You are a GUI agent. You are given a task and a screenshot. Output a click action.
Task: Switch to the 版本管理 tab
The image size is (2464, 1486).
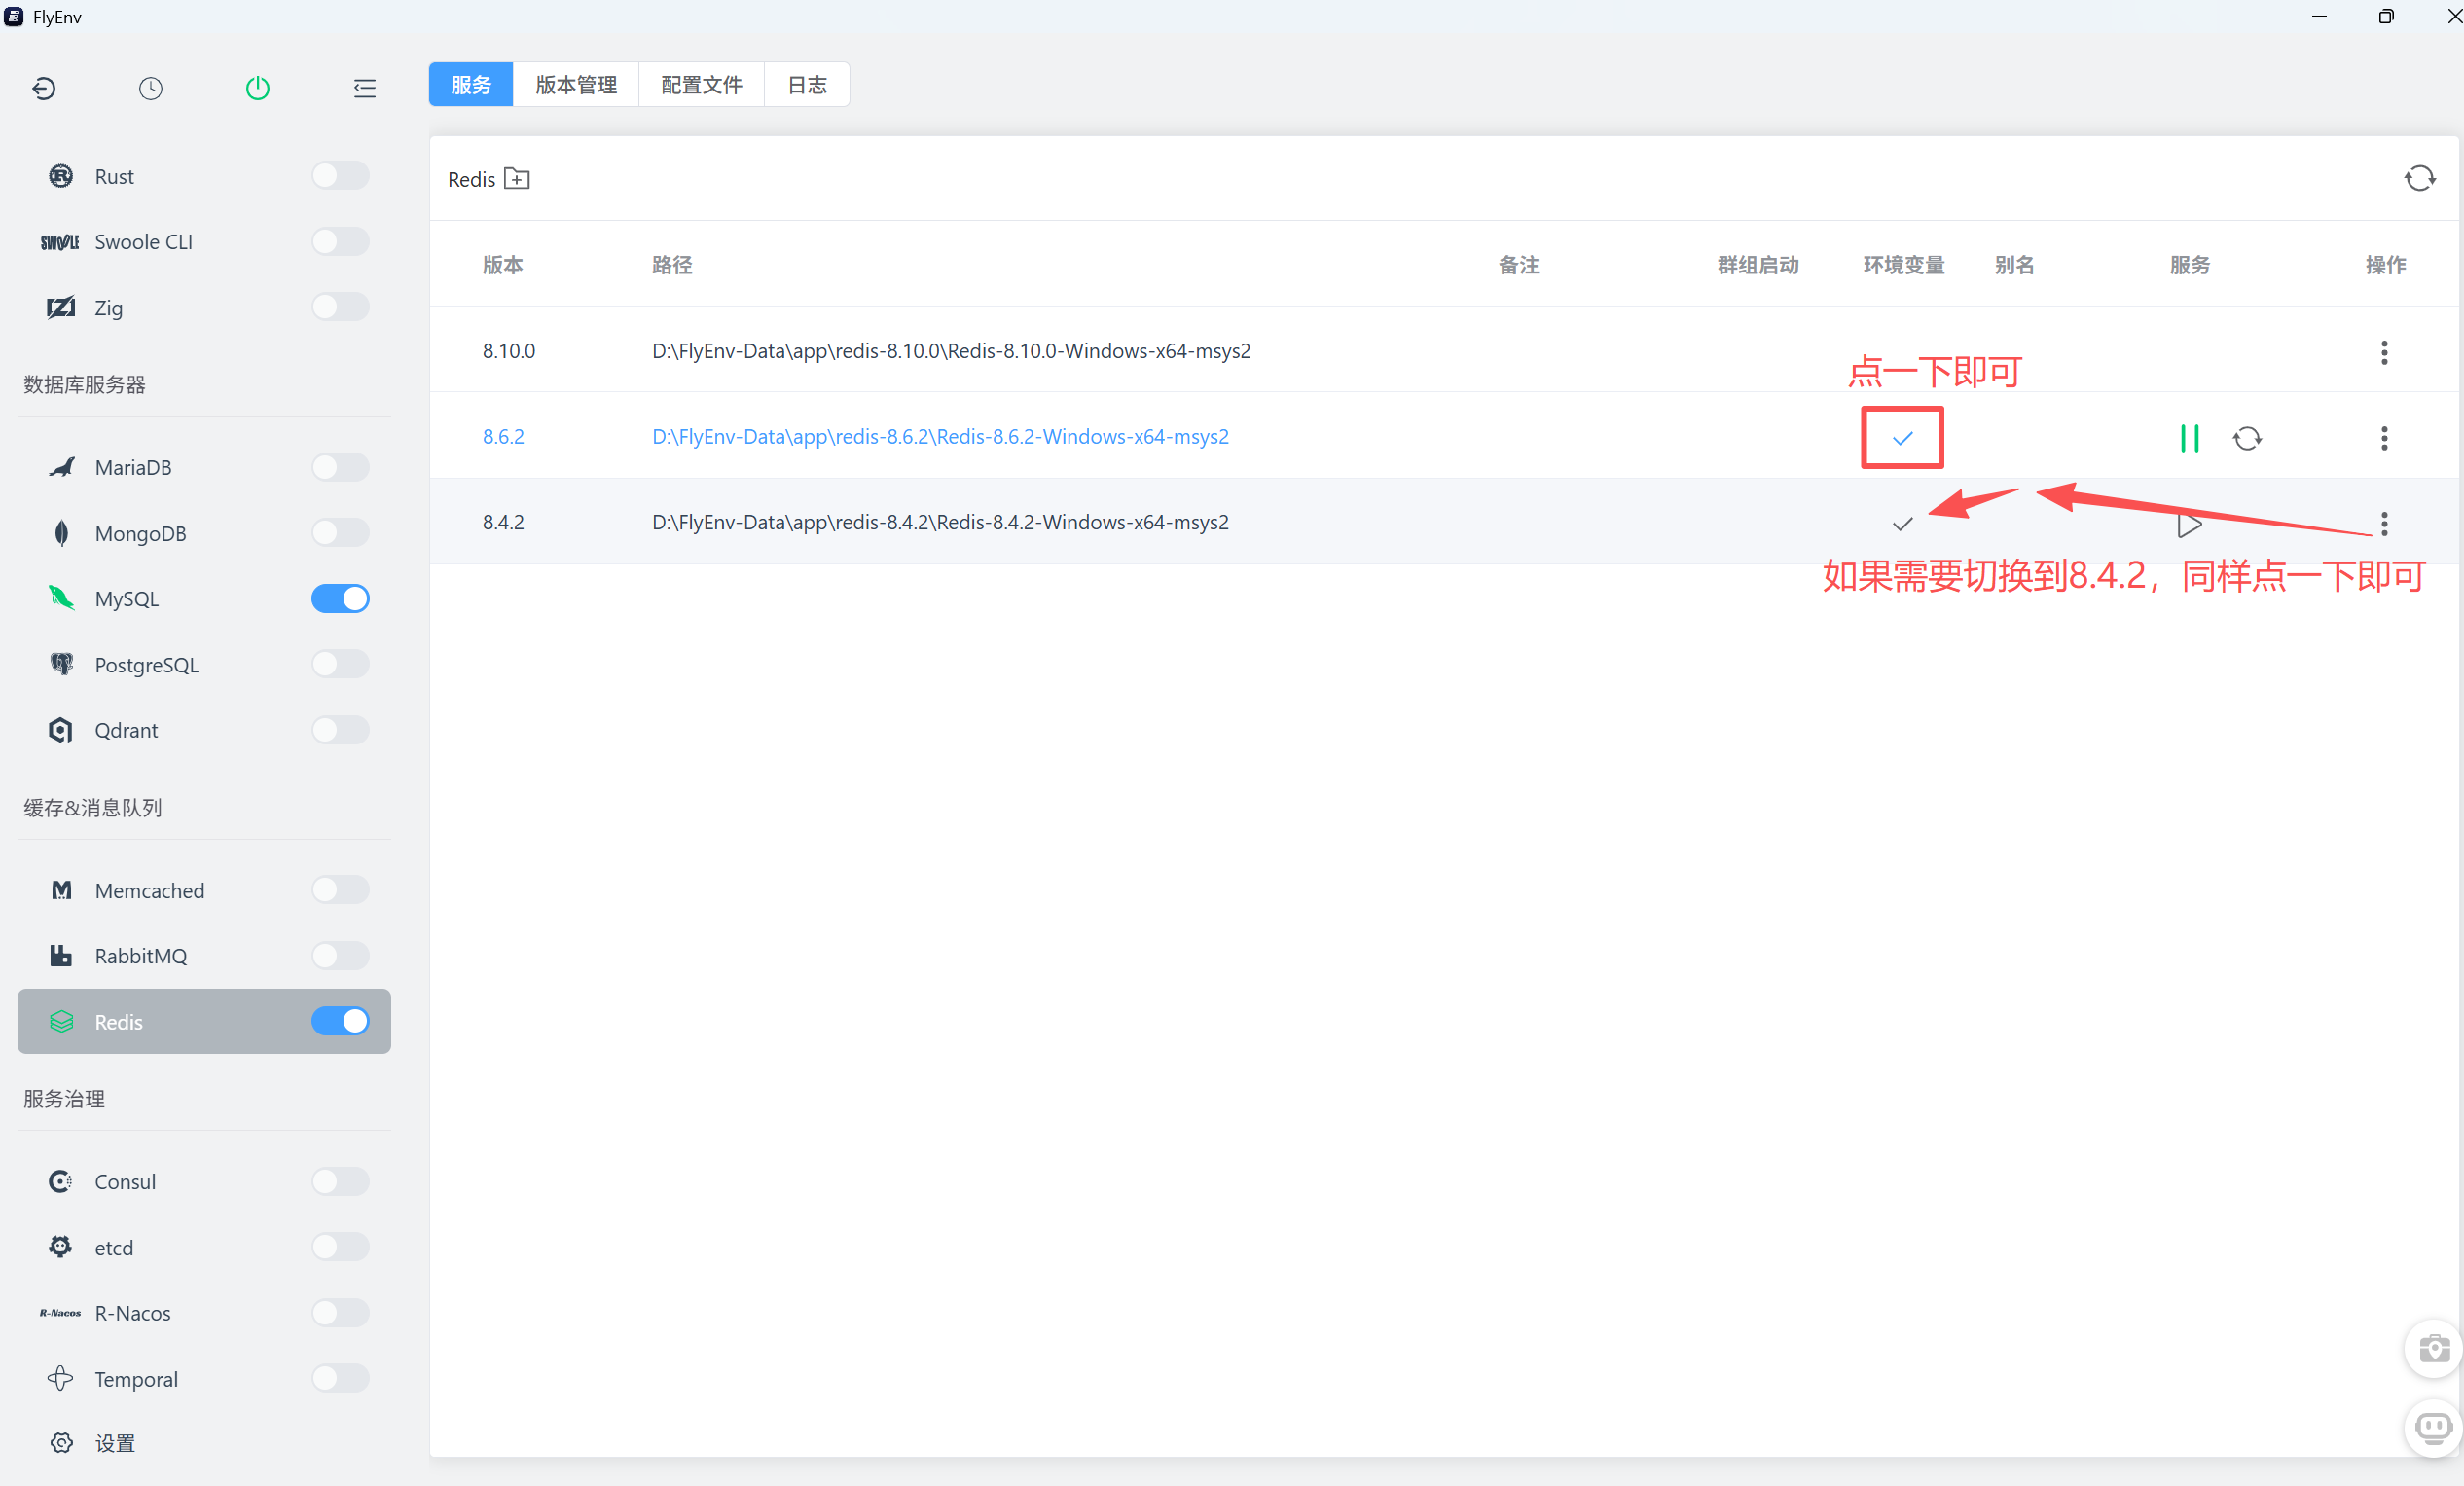coord(576,84)
